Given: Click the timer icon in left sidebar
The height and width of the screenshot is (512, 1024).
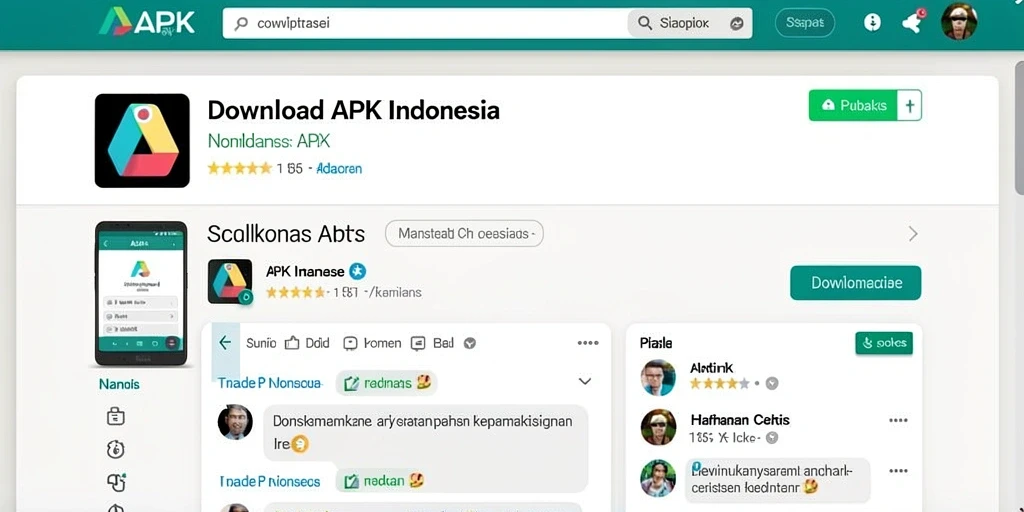Looking at the screenshot, I should 115,449.
